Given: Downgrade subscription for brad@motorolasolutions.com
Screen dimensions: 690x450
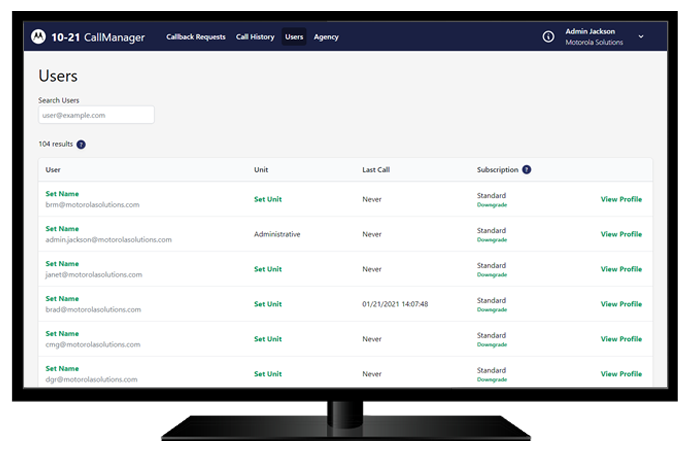Looking at the screenshot, I should pos(492,309).
